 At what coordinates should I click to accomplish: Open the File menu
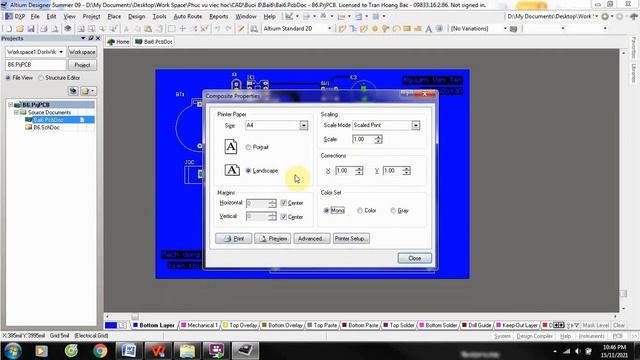click(x=35, y=16)
